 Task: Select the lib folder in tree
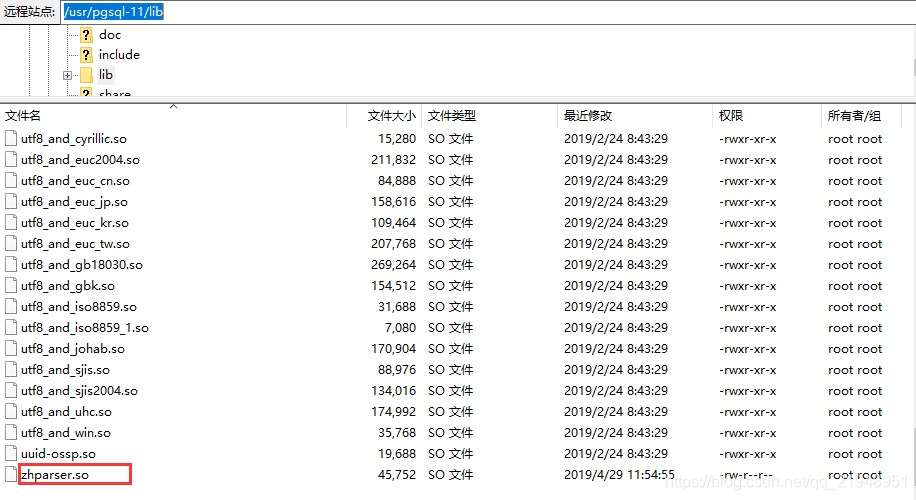[105, 75]
